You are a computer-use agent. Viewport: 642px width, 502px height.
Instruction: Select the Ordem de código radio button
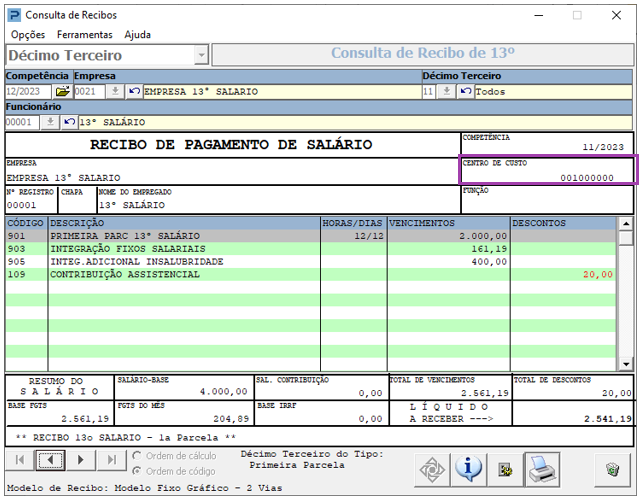click(x=137, y=471)
